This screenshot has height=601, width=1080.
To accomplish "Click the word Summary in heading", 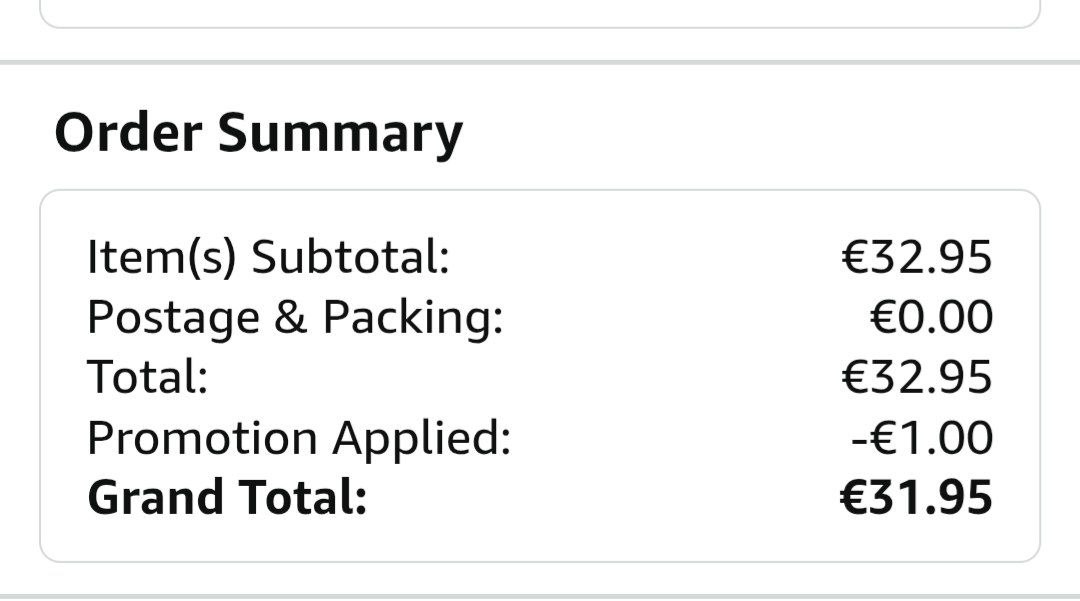I will click(340, 135).
